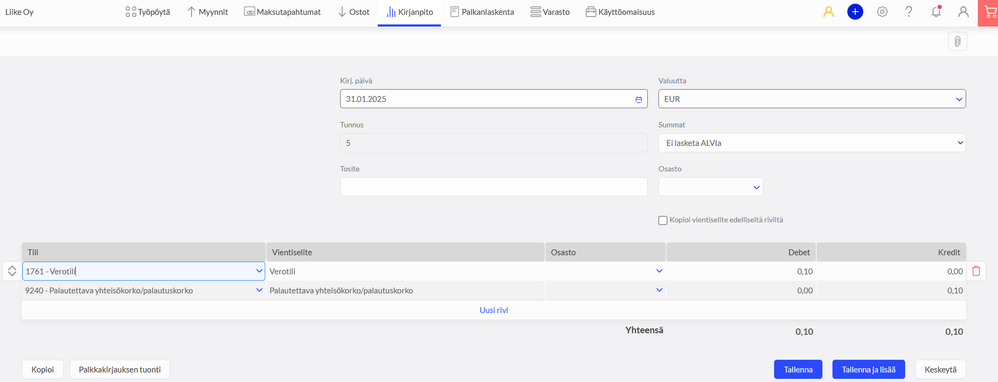Screen dimensions: 998x382
Task: Open the Summat 'Ei lasketa ALVIa' dropdown
Action: (x=812, y=143)
